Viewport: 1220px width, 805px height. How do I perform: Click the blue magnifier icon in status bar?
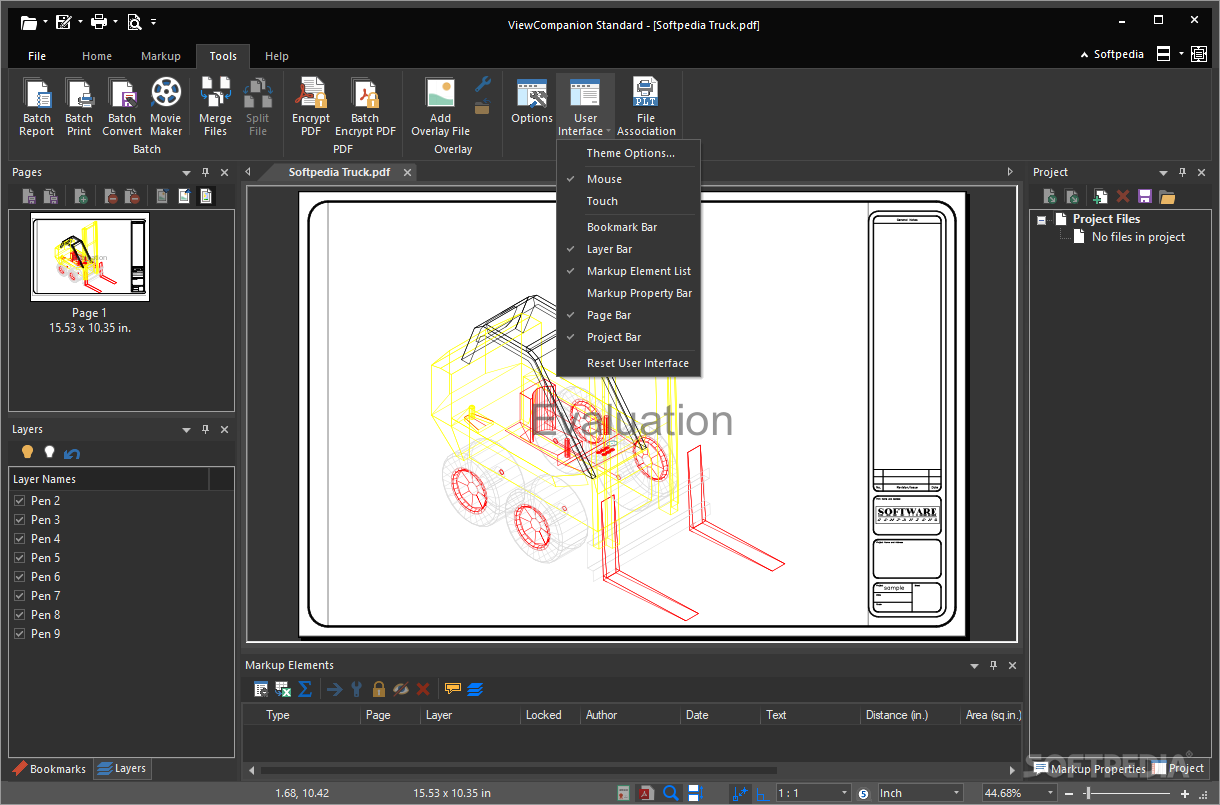(671, 793)
